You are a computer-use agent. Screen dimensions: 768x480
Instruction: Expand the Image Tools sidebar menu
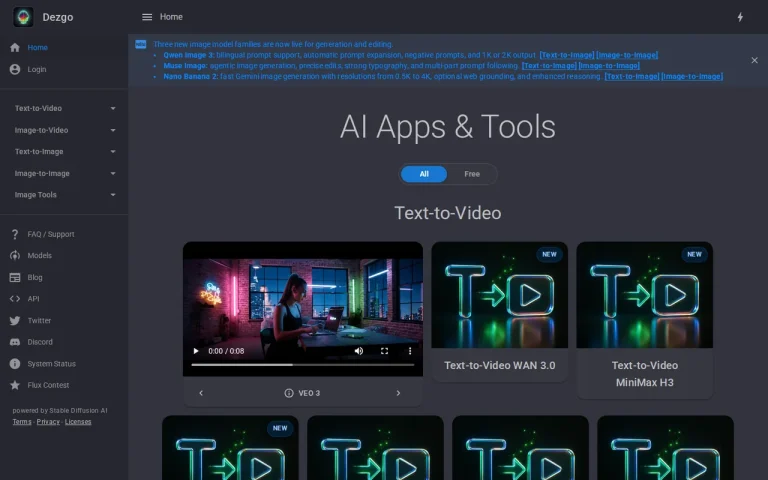64,194
